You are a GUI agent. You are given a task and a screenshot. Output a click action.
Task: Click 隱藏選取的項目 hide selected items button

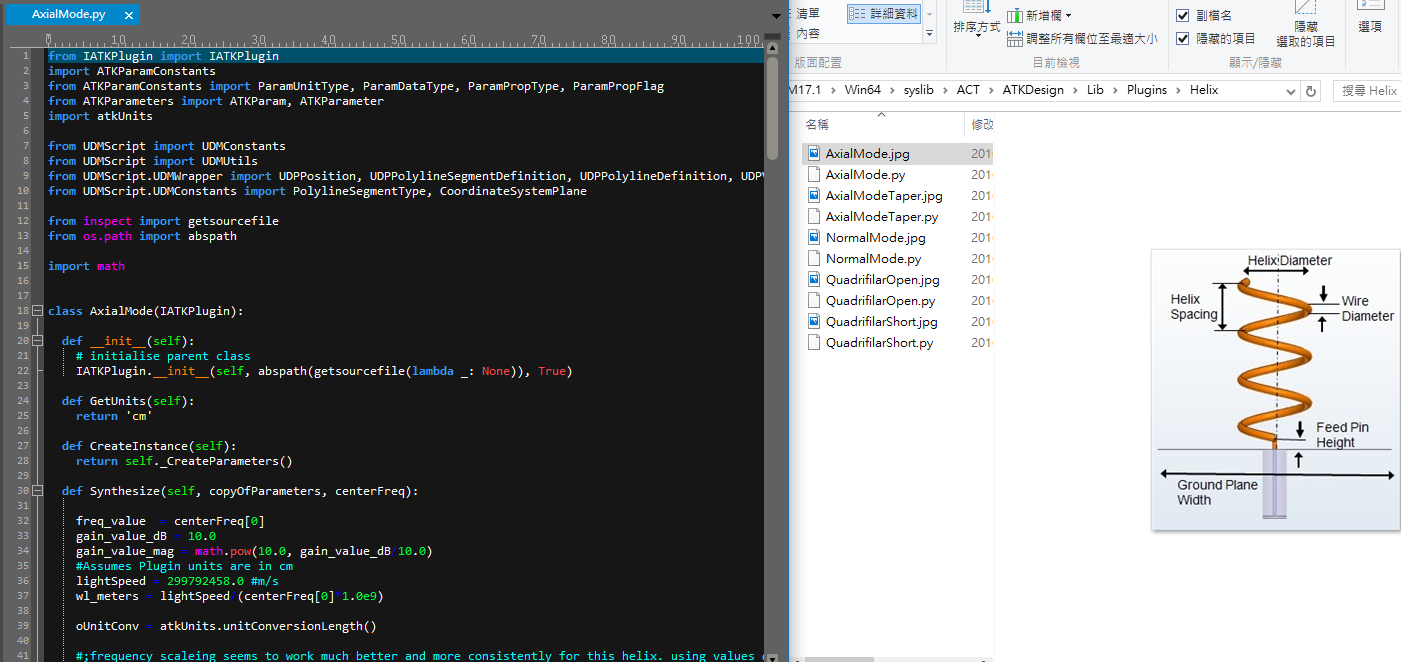pos(1305,25)
